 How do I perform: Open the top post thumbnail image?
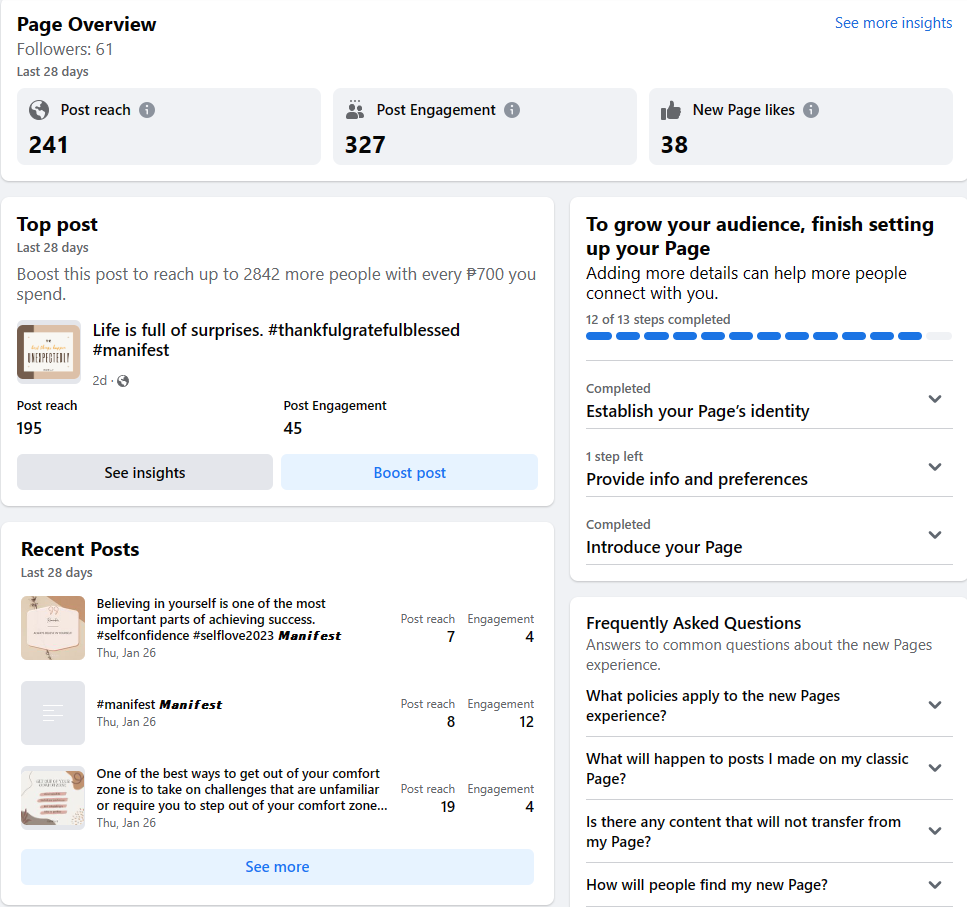point(49,351)
